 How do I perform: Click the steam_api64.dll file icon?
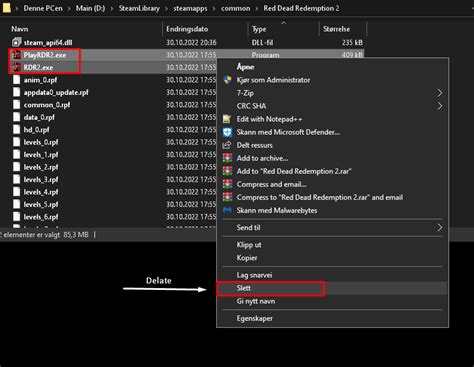16,42
